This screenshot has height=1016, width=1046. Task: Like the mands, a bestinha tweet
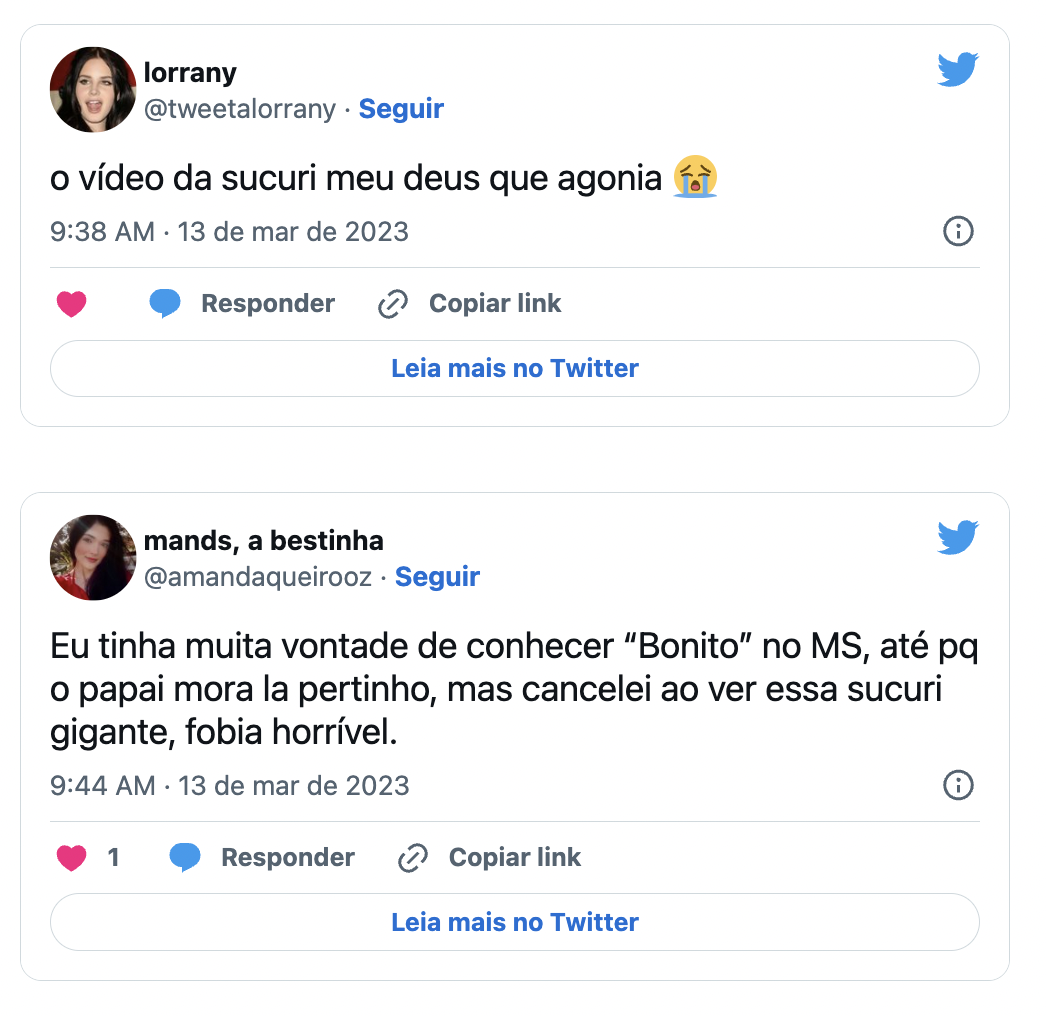(71, 858)
